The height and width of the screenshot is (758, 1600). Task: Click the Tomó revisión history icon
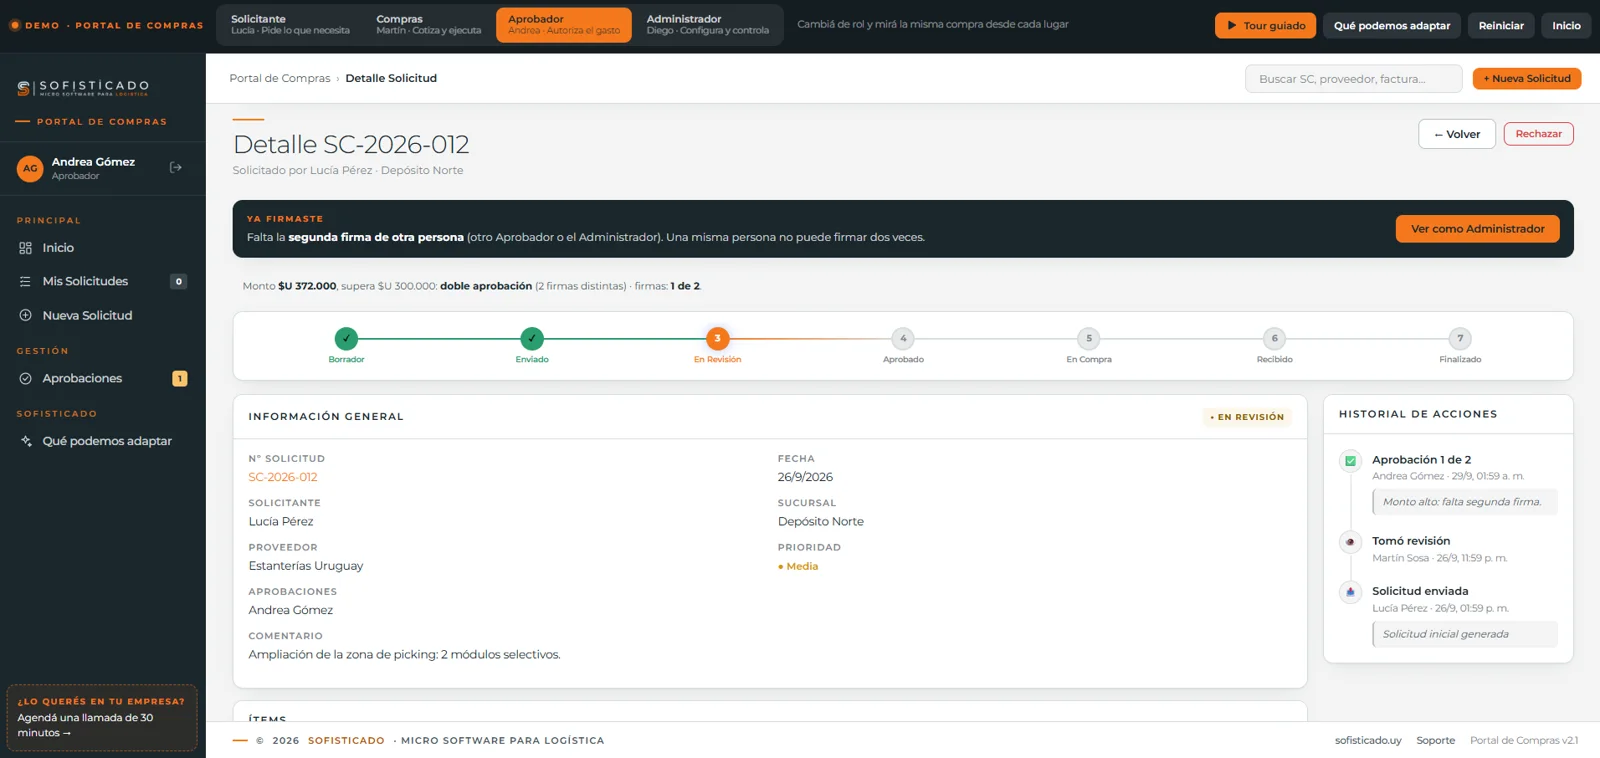pyautogui.click(x=1350, y=542)
